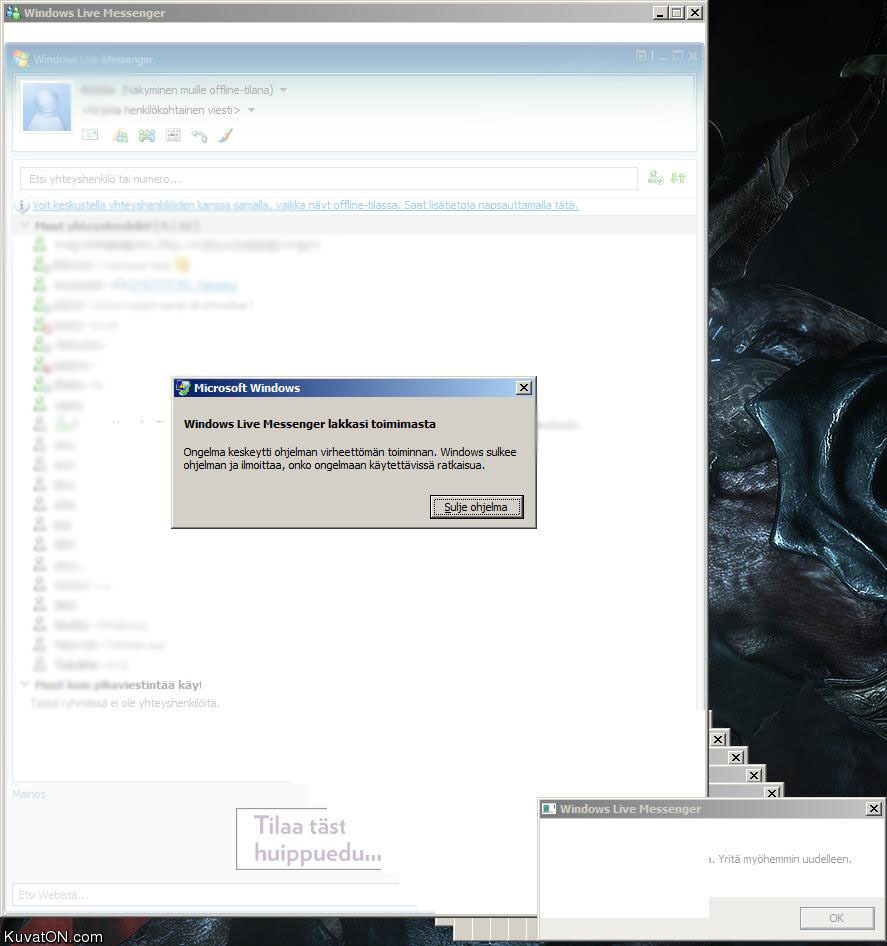The height and width of the screenshot is (946, 887).
Task: Open the status dropdown next to offline-tilana
Action: [x=284, y=90]
